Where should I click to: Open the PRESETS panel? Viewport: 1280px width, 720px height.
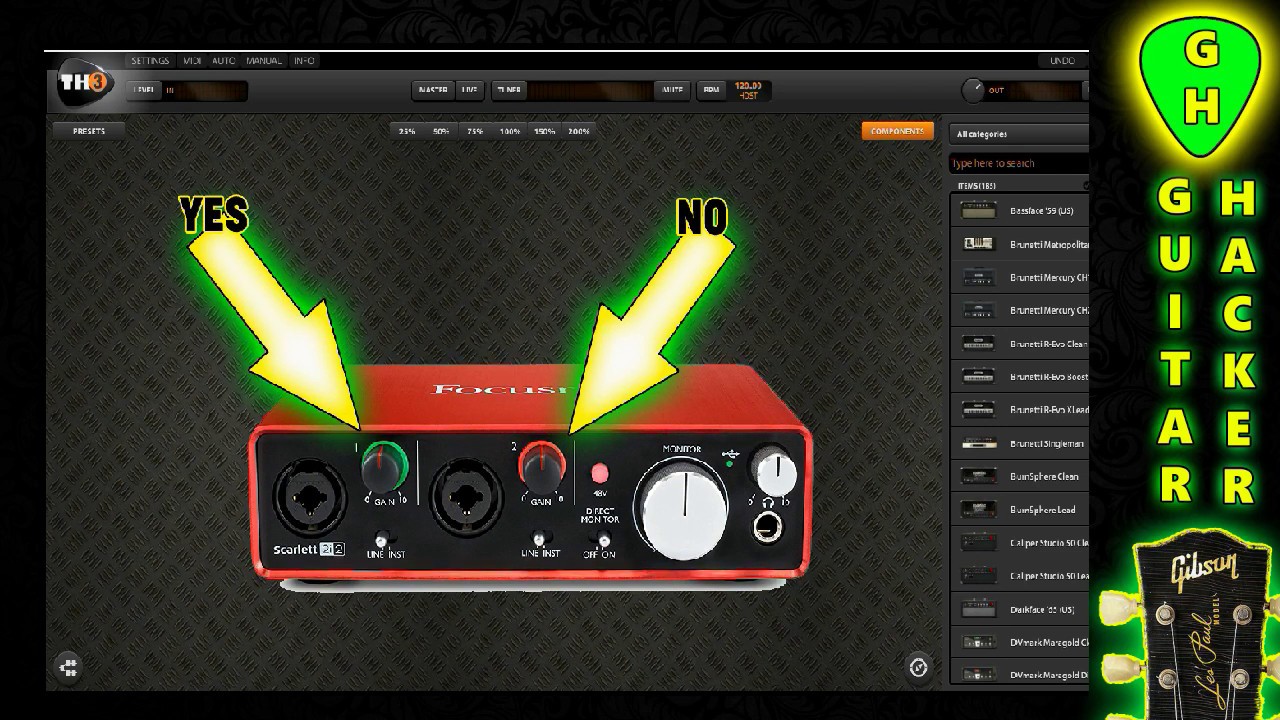pyautogui.click(x=89, y=131)
